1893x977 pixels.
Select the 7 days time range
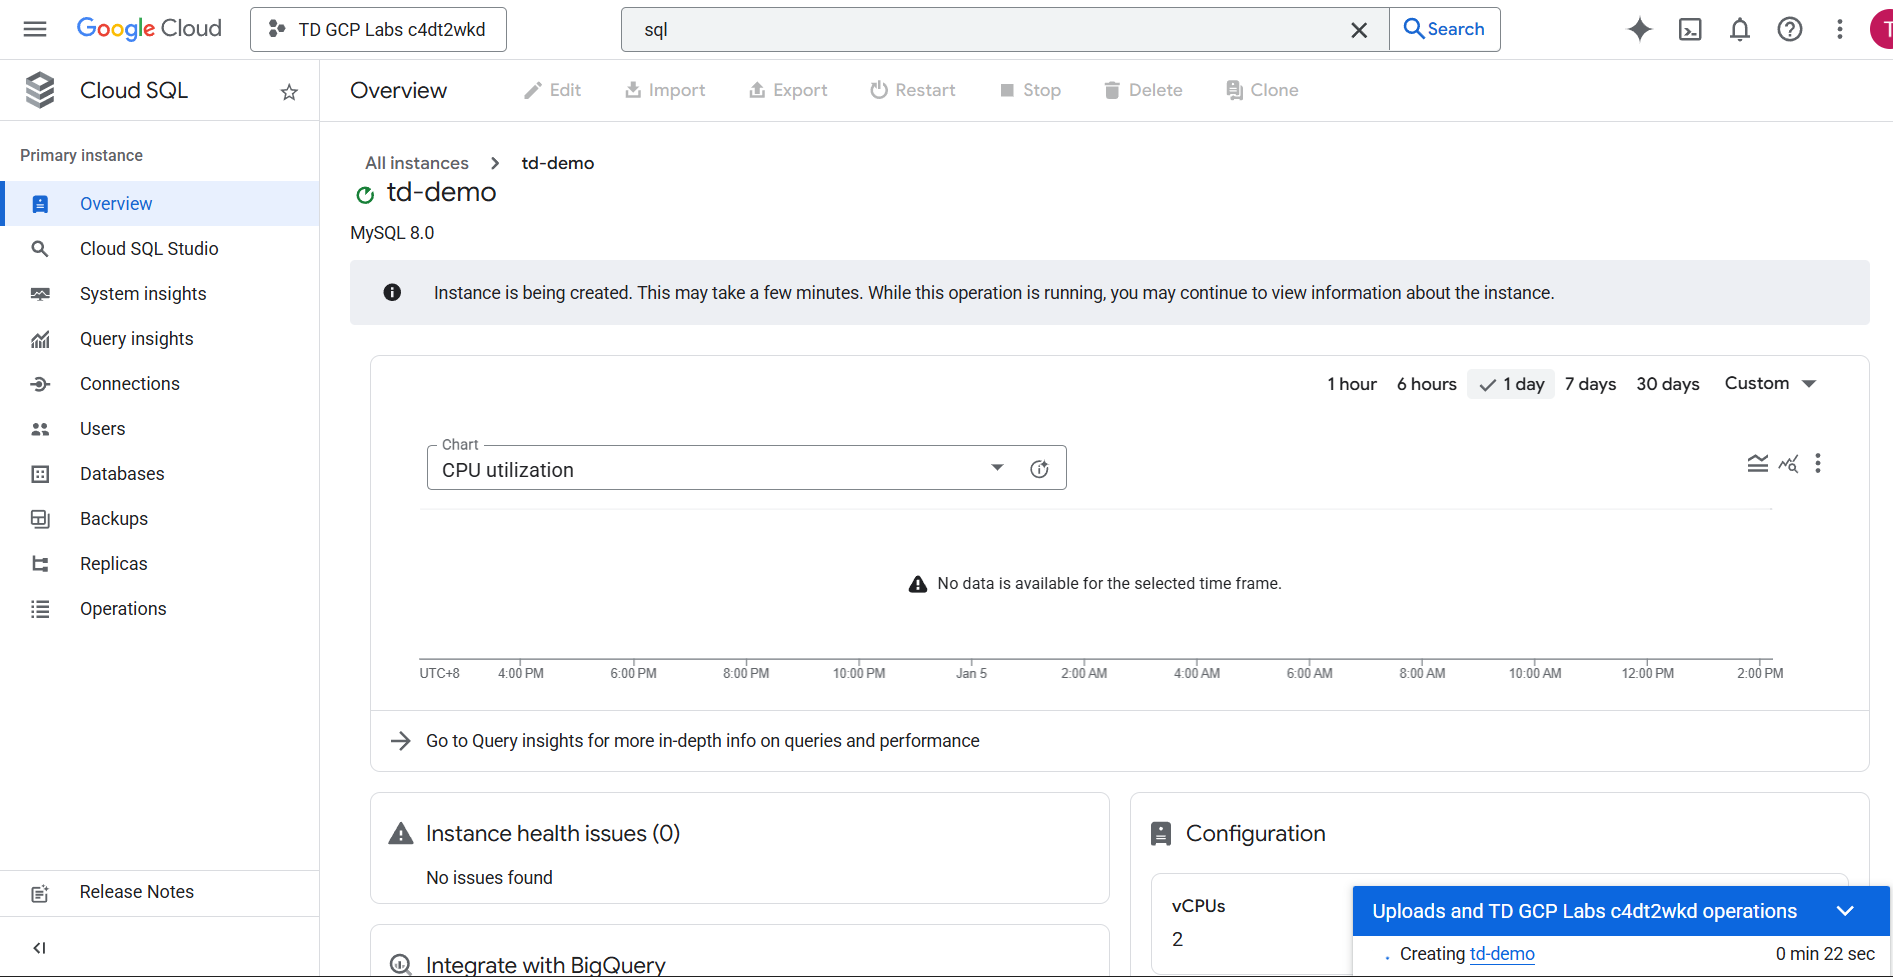click(x=1590, y=384)
